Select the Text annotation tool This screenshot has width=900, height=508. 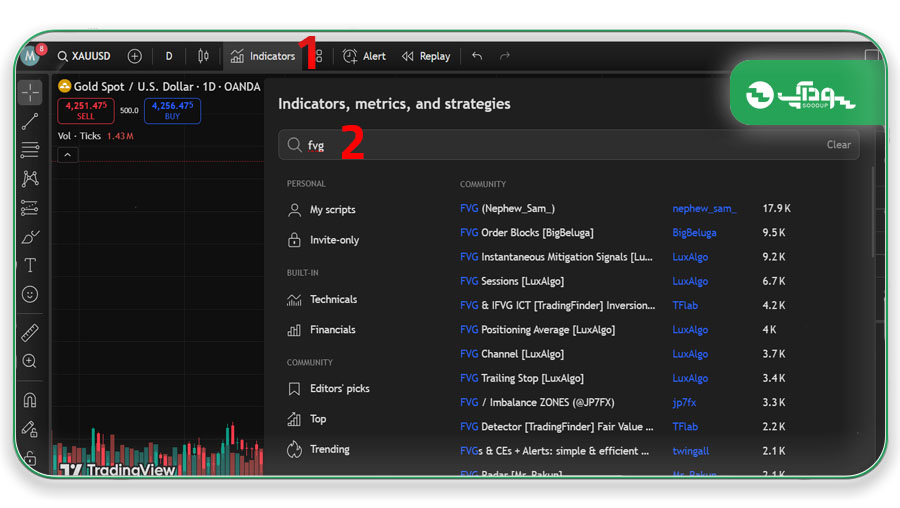(30, 265)
